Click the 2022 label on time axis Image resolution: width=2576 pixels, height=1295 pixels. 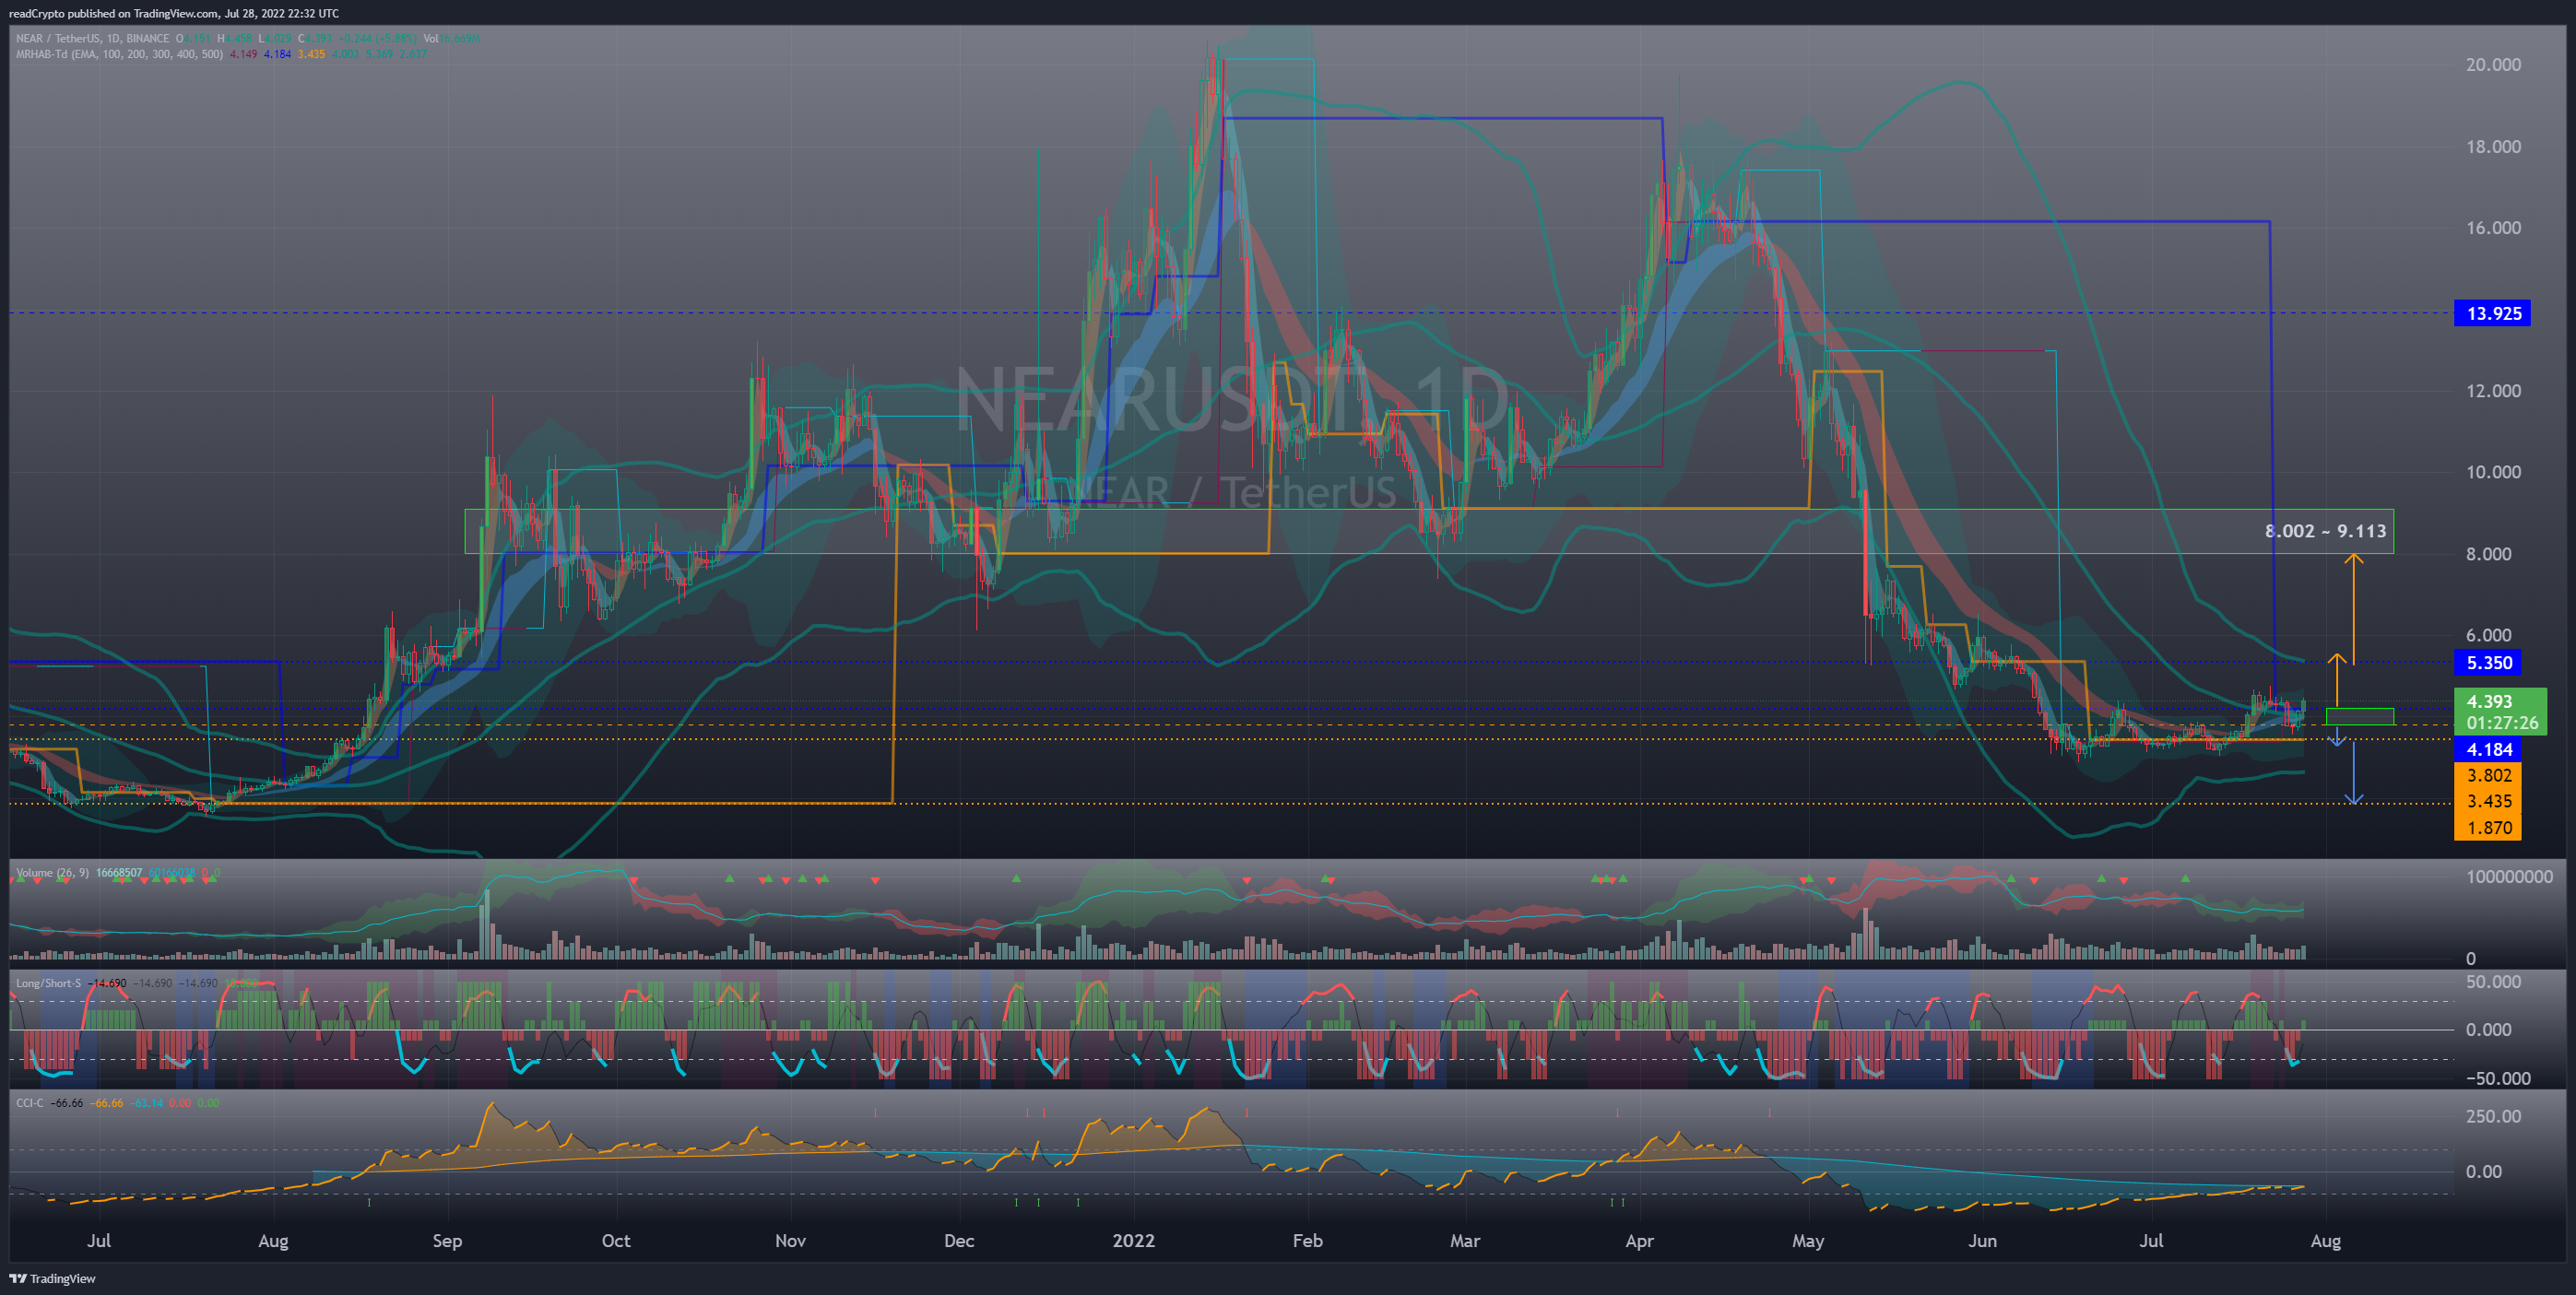[x=1134, y=1240]
